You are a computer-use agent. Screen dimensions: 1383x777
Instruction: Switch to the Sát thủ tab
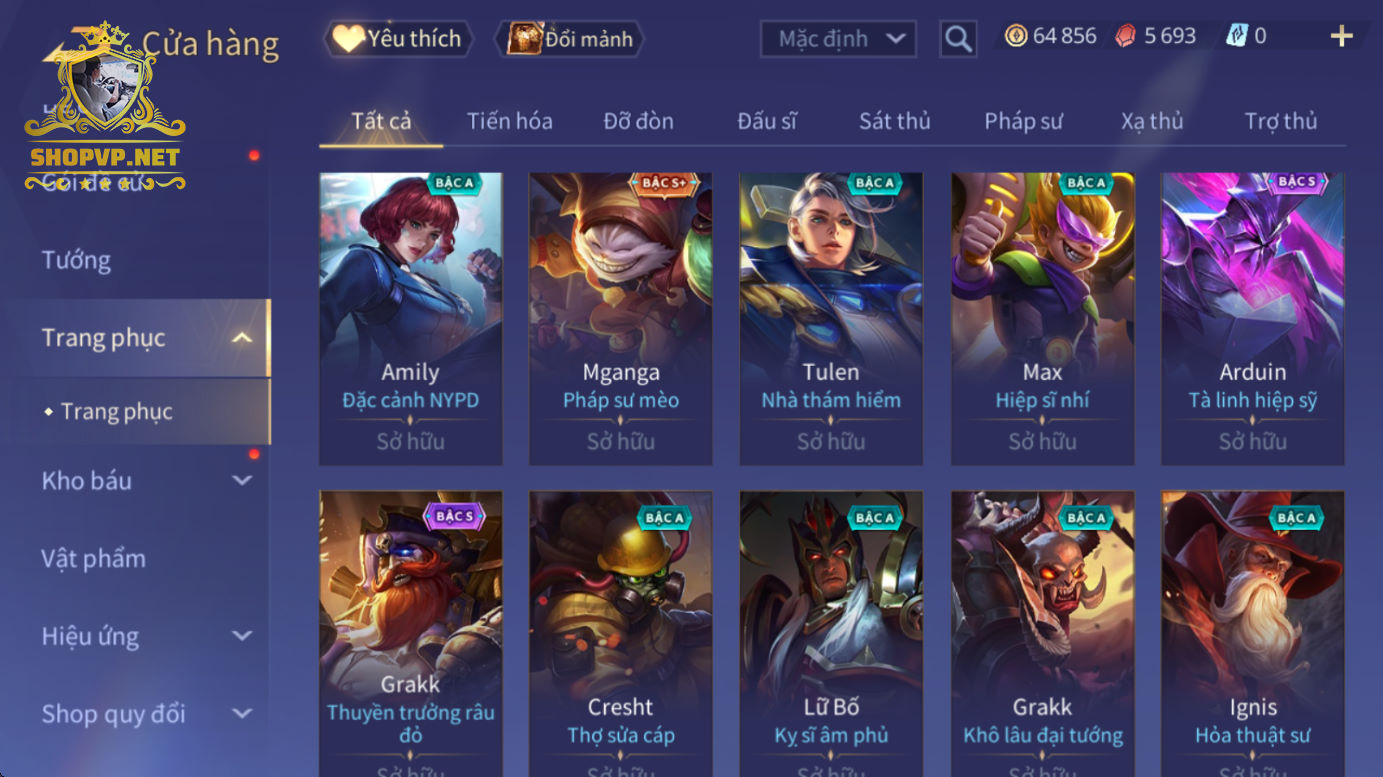click(895, 121)
